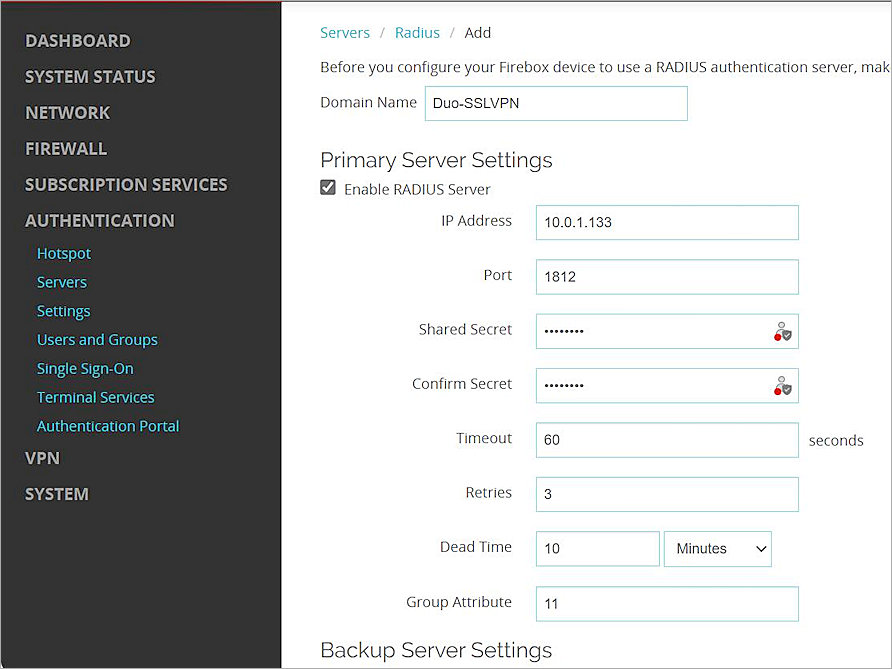
Task: Open the Servers breadcrumb link
Action: [345, 32]
